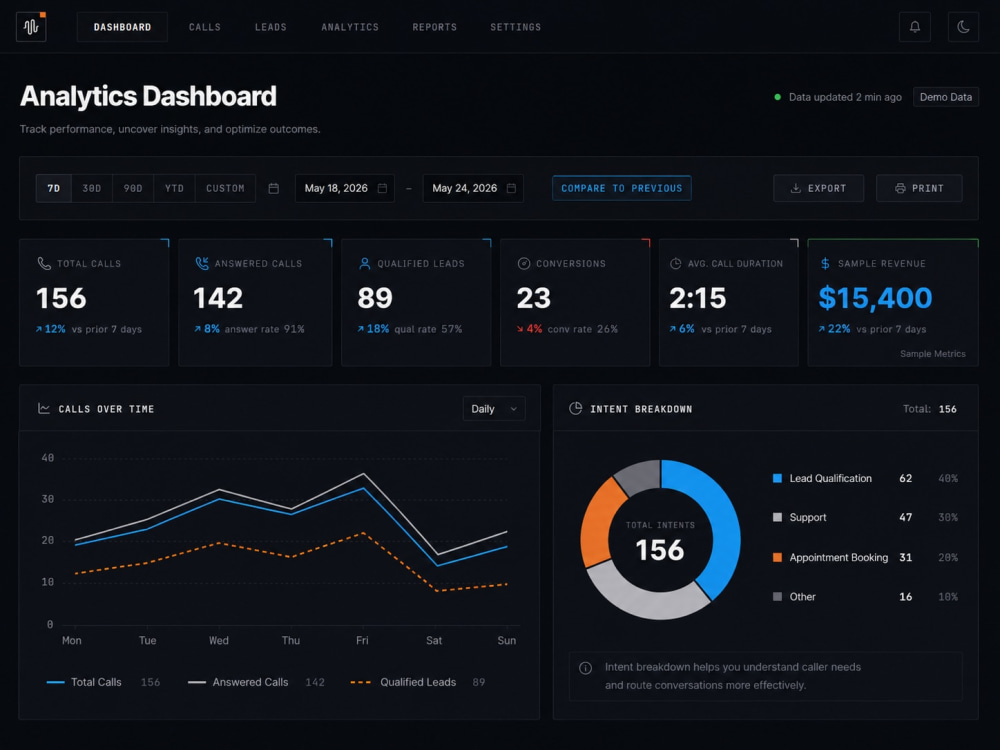This screenshot has height=750, width=1000.
Task: Click the download icon on Export
Action: [x=795, y=188]
